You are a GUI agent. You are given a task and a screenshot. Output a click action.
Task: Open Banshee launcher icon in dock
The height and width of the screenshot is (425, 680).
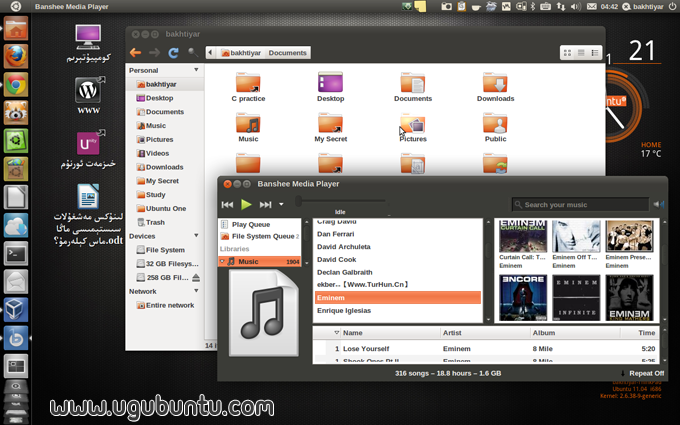16,338
